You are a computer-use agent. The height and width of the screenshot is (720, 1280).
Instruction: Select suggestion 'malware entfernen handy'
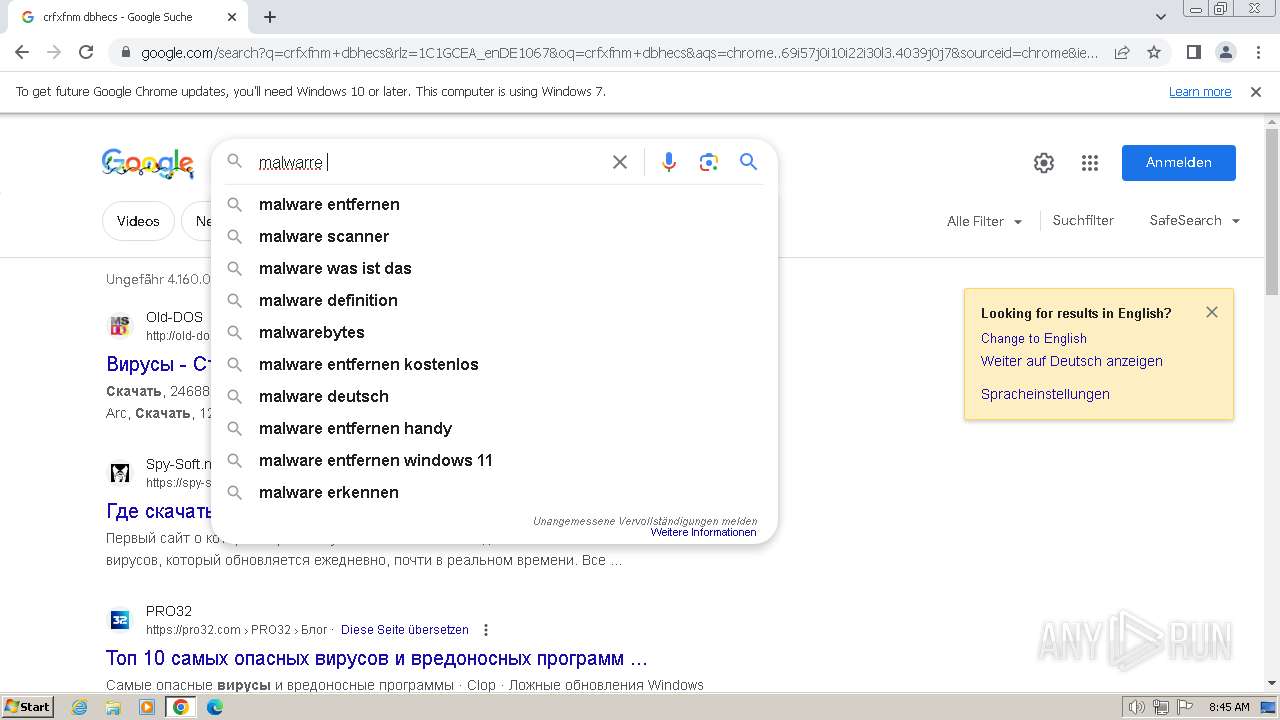(494, 428)
